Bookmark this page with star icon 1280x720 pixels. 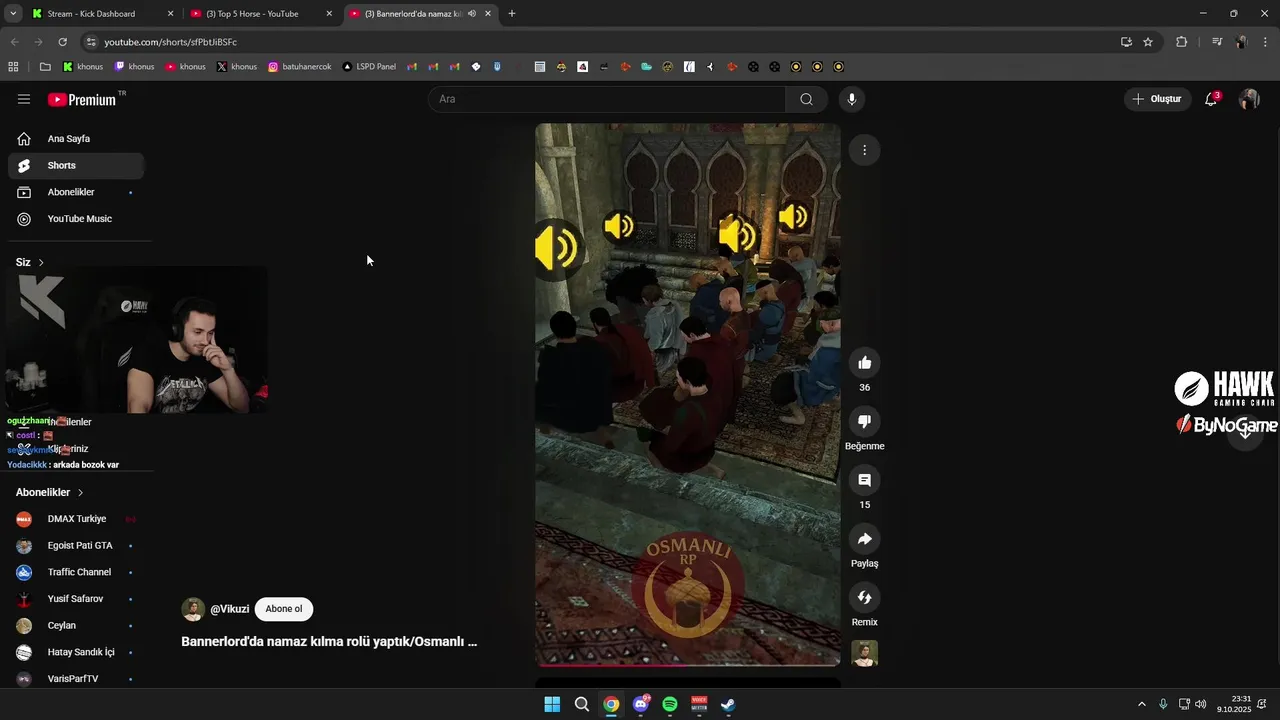click(x=1148, y=42)
